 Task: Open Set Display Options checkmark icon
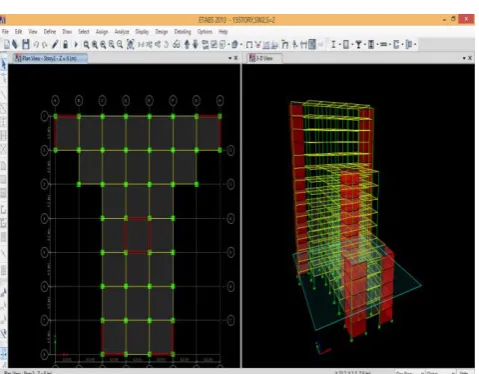point(214,44)
